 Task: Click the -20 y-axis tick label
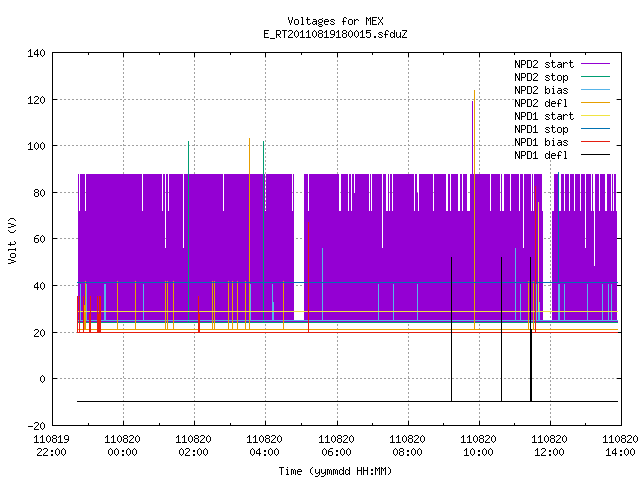(x=36, y=426)
